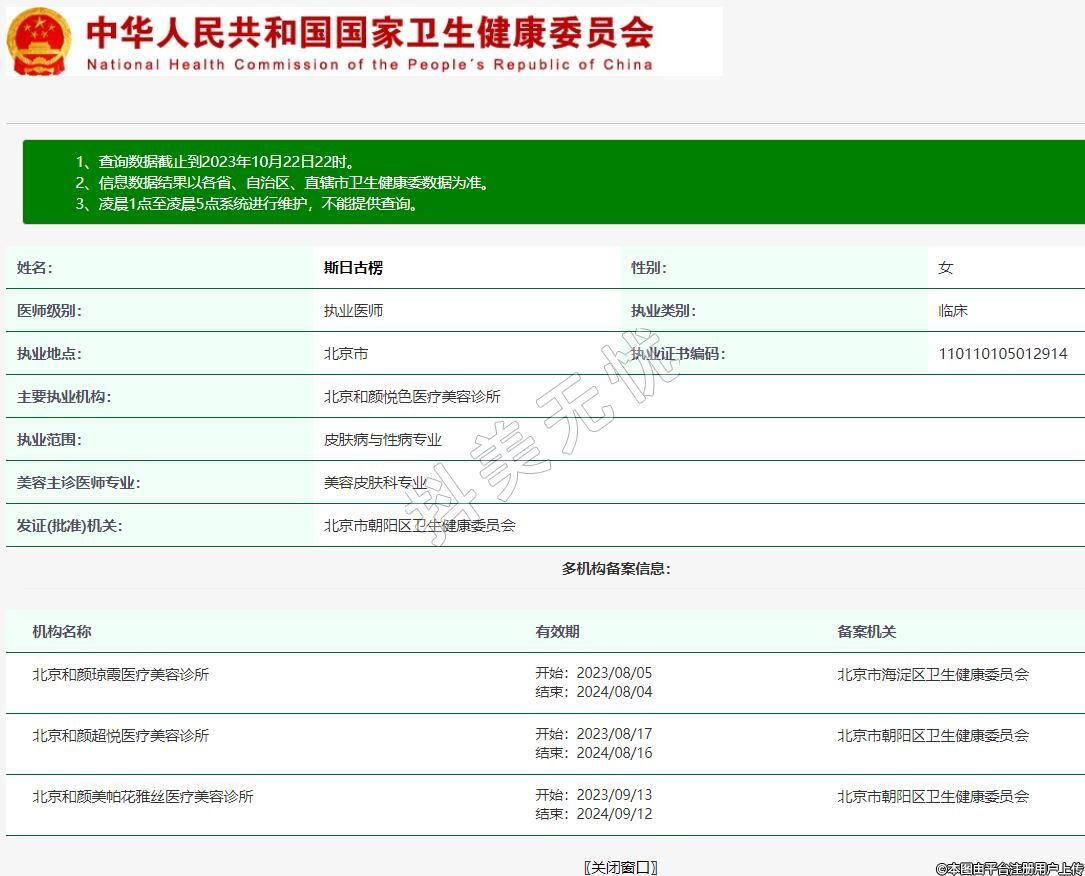Click the 北京和颜琼霞医疗美容诊所 row name
Viewport: 1085px width, 876px height.
pos(121,675)
